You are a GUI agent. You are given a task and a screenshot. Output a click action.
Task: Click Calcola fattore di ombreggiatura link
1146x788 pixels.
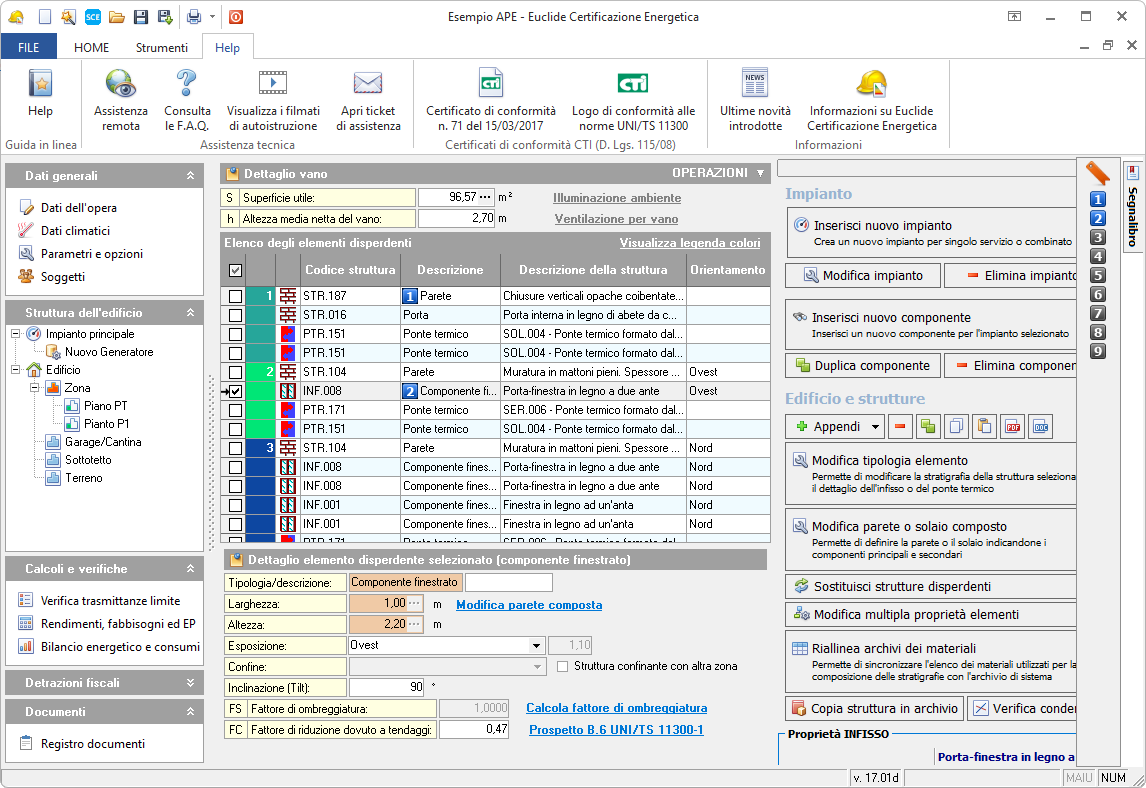pyautogui.click(x=616, y=708)
